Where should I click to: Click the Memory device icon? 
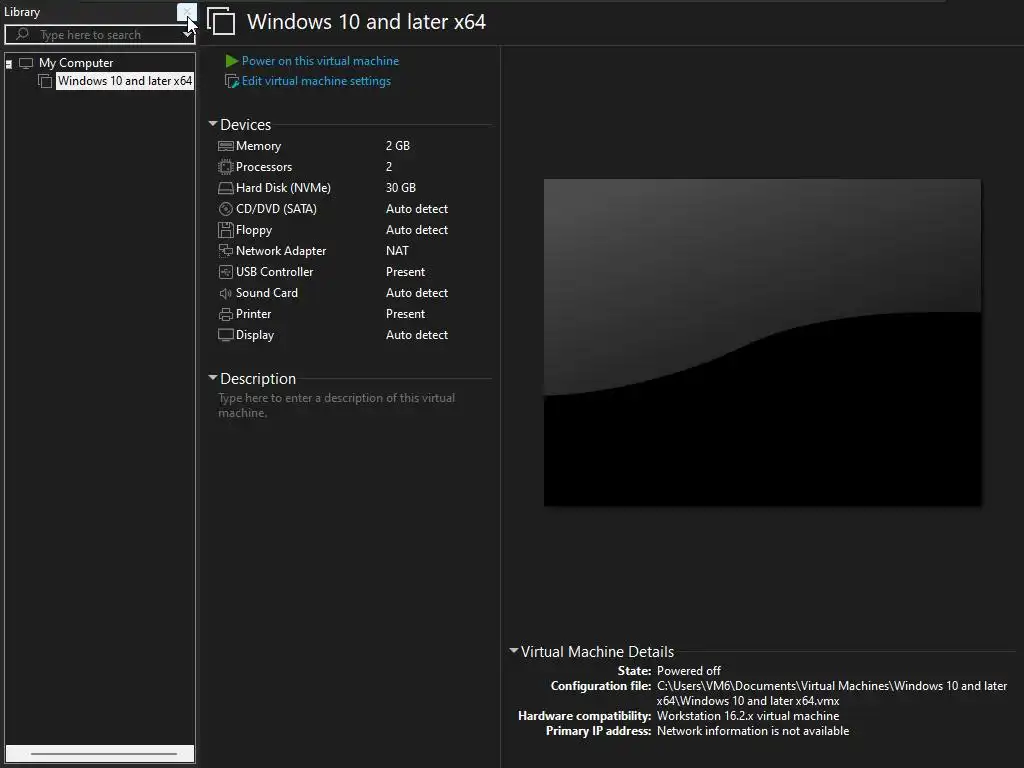click(x=225, y=146)
